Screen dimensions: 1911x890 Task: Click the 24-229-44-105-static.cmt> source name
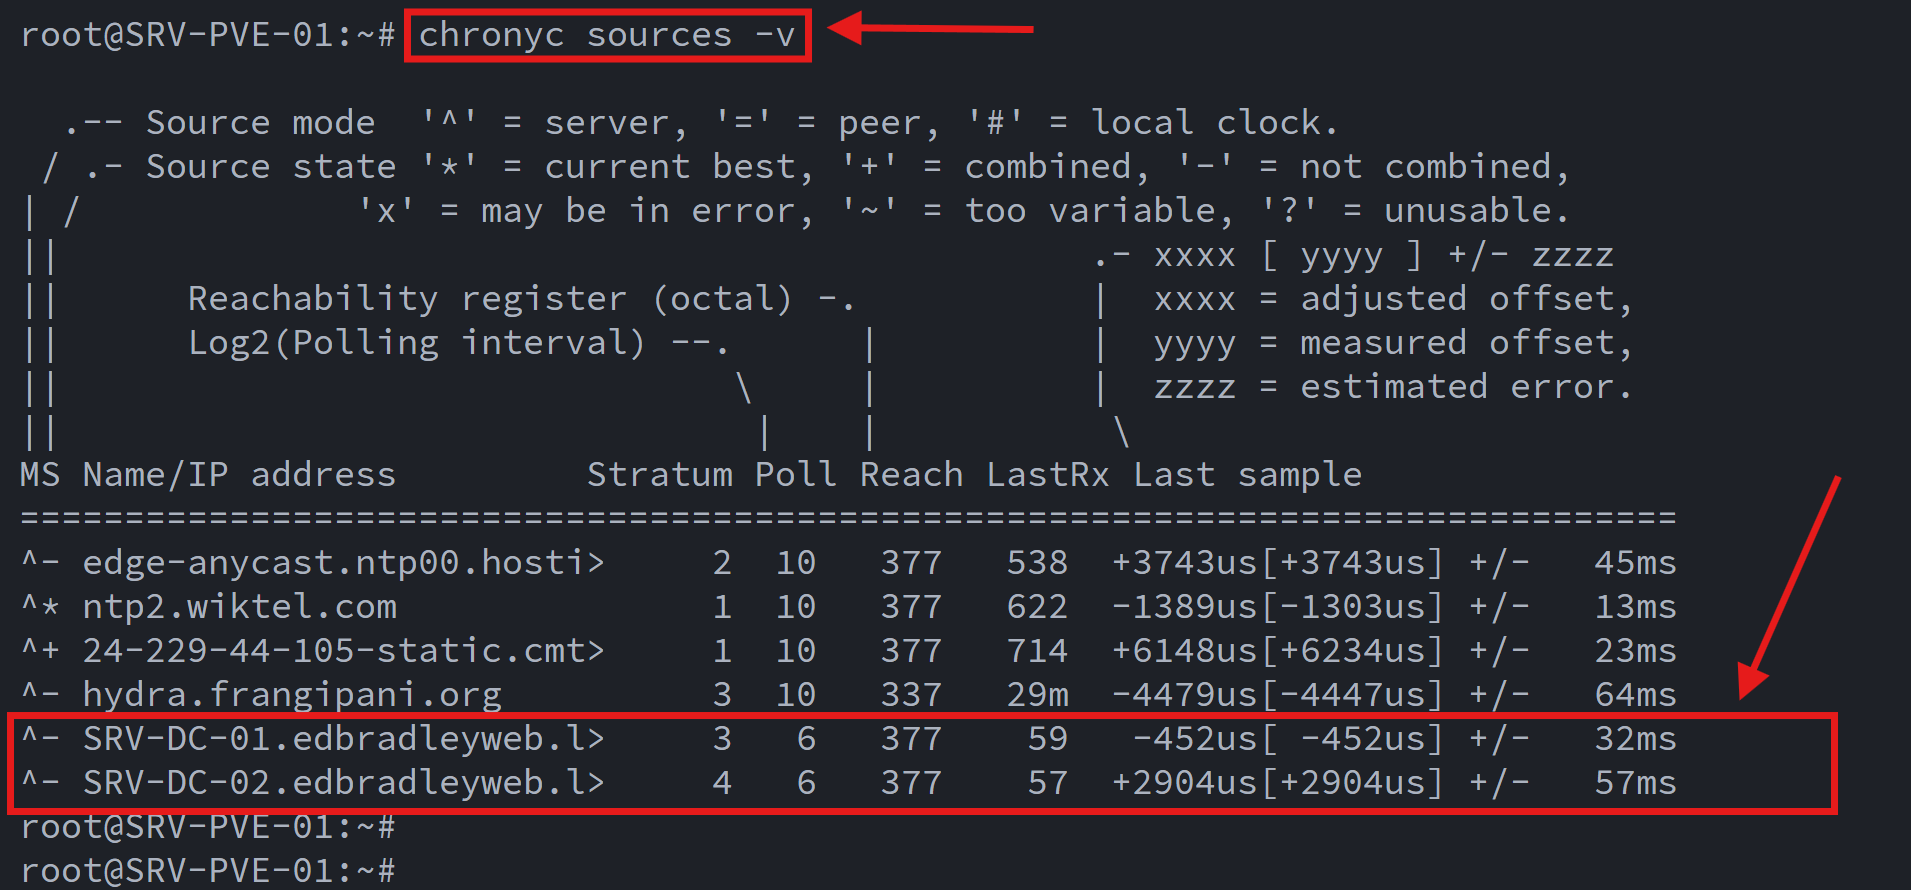343,651
